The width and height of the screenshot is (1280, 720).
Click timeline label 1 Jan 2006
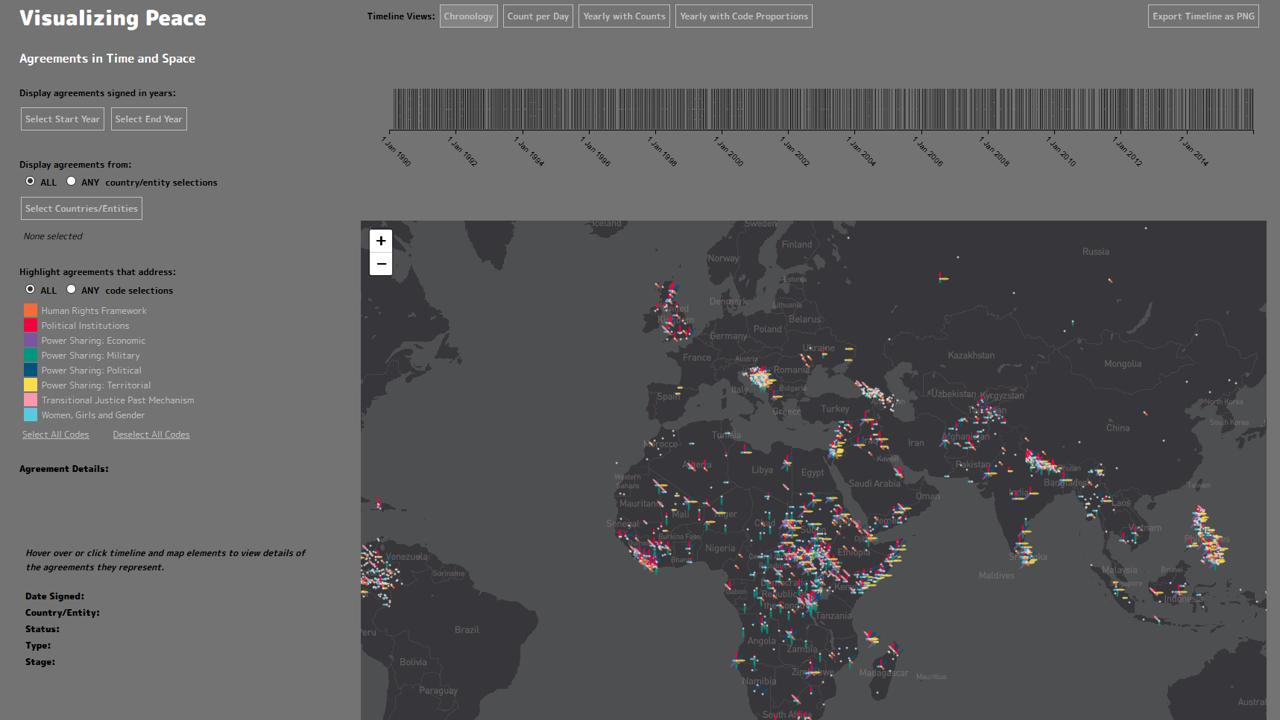coord(928,151)
